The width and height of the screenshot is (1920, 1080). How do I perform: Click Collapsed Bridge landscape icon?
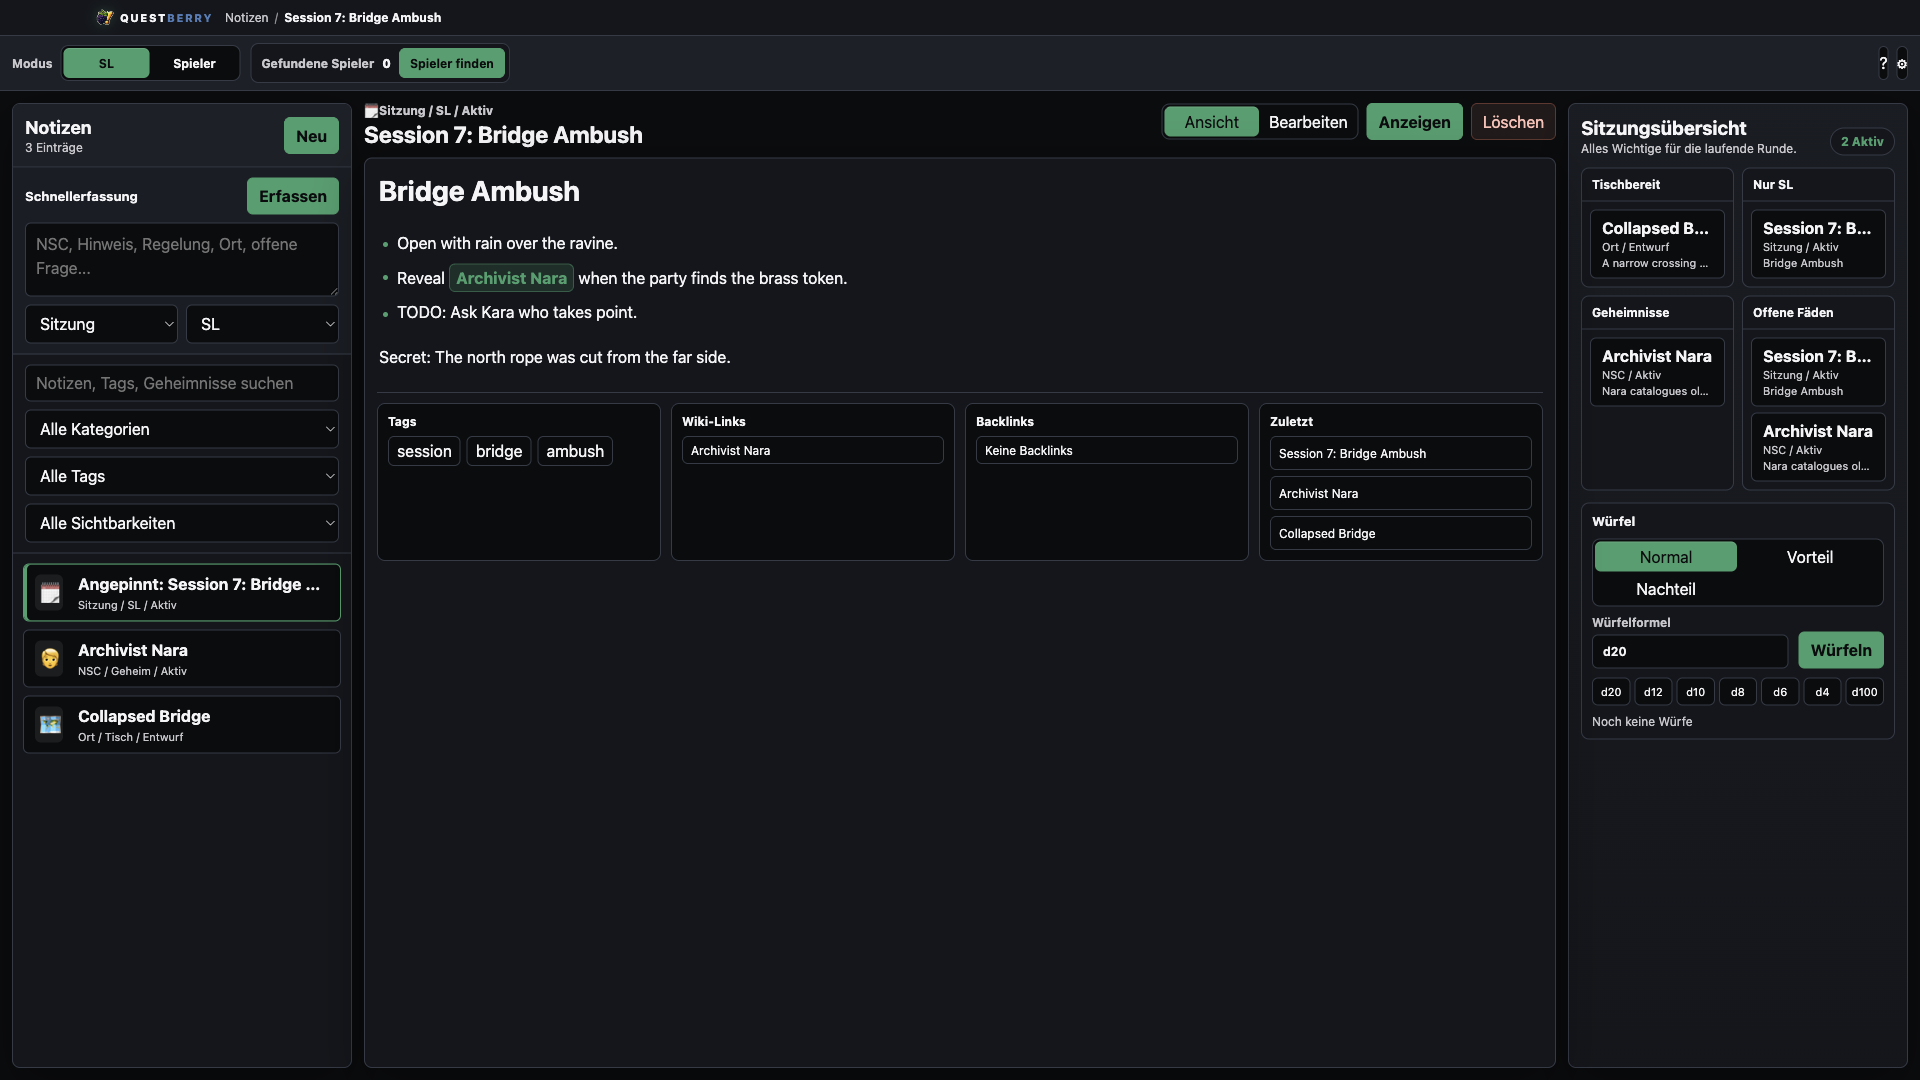50,725
